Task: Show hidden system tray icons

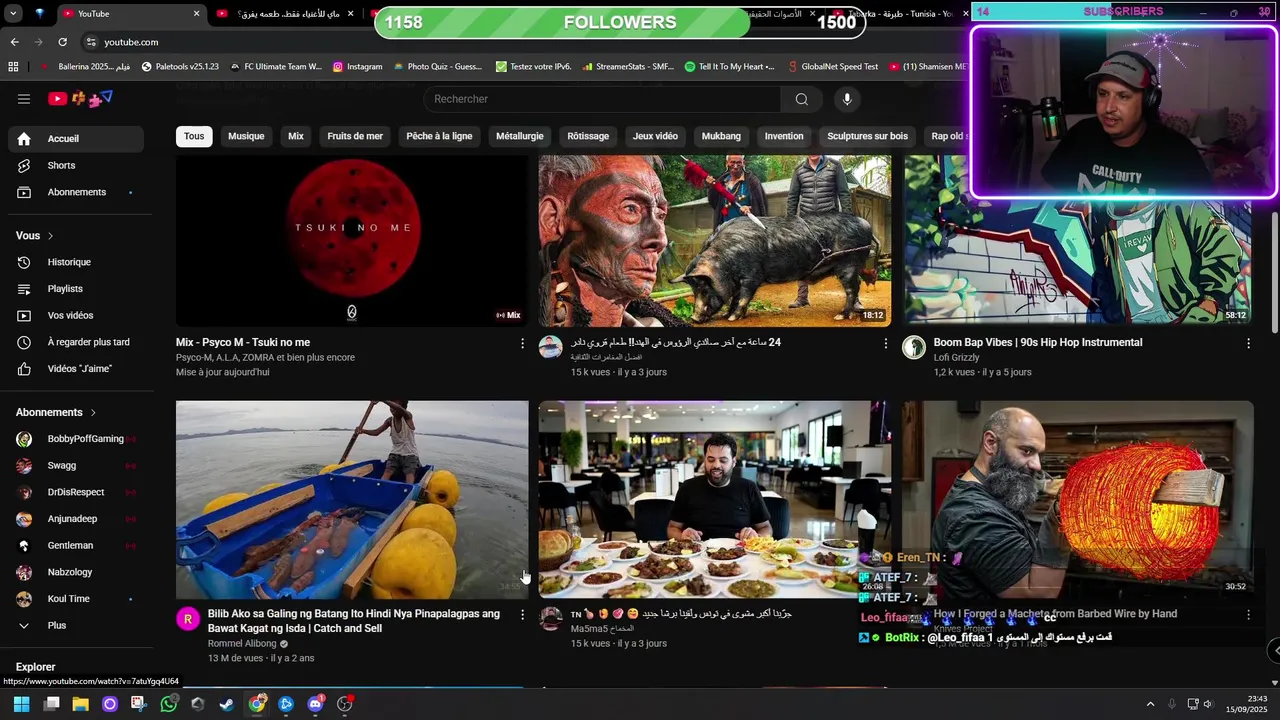Action: [1150, 704]
